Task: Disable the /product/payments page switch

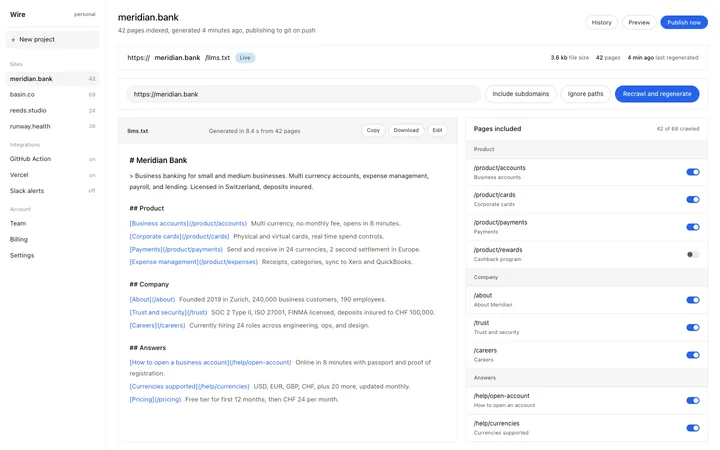Action: click(x=692, y=227)
